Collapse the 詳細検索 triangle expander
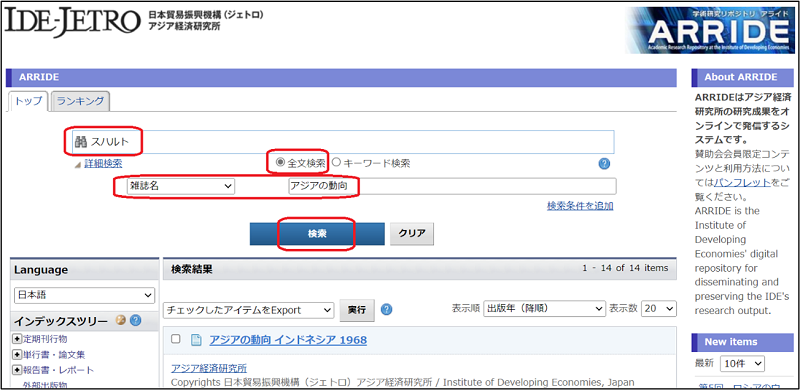 77,164
